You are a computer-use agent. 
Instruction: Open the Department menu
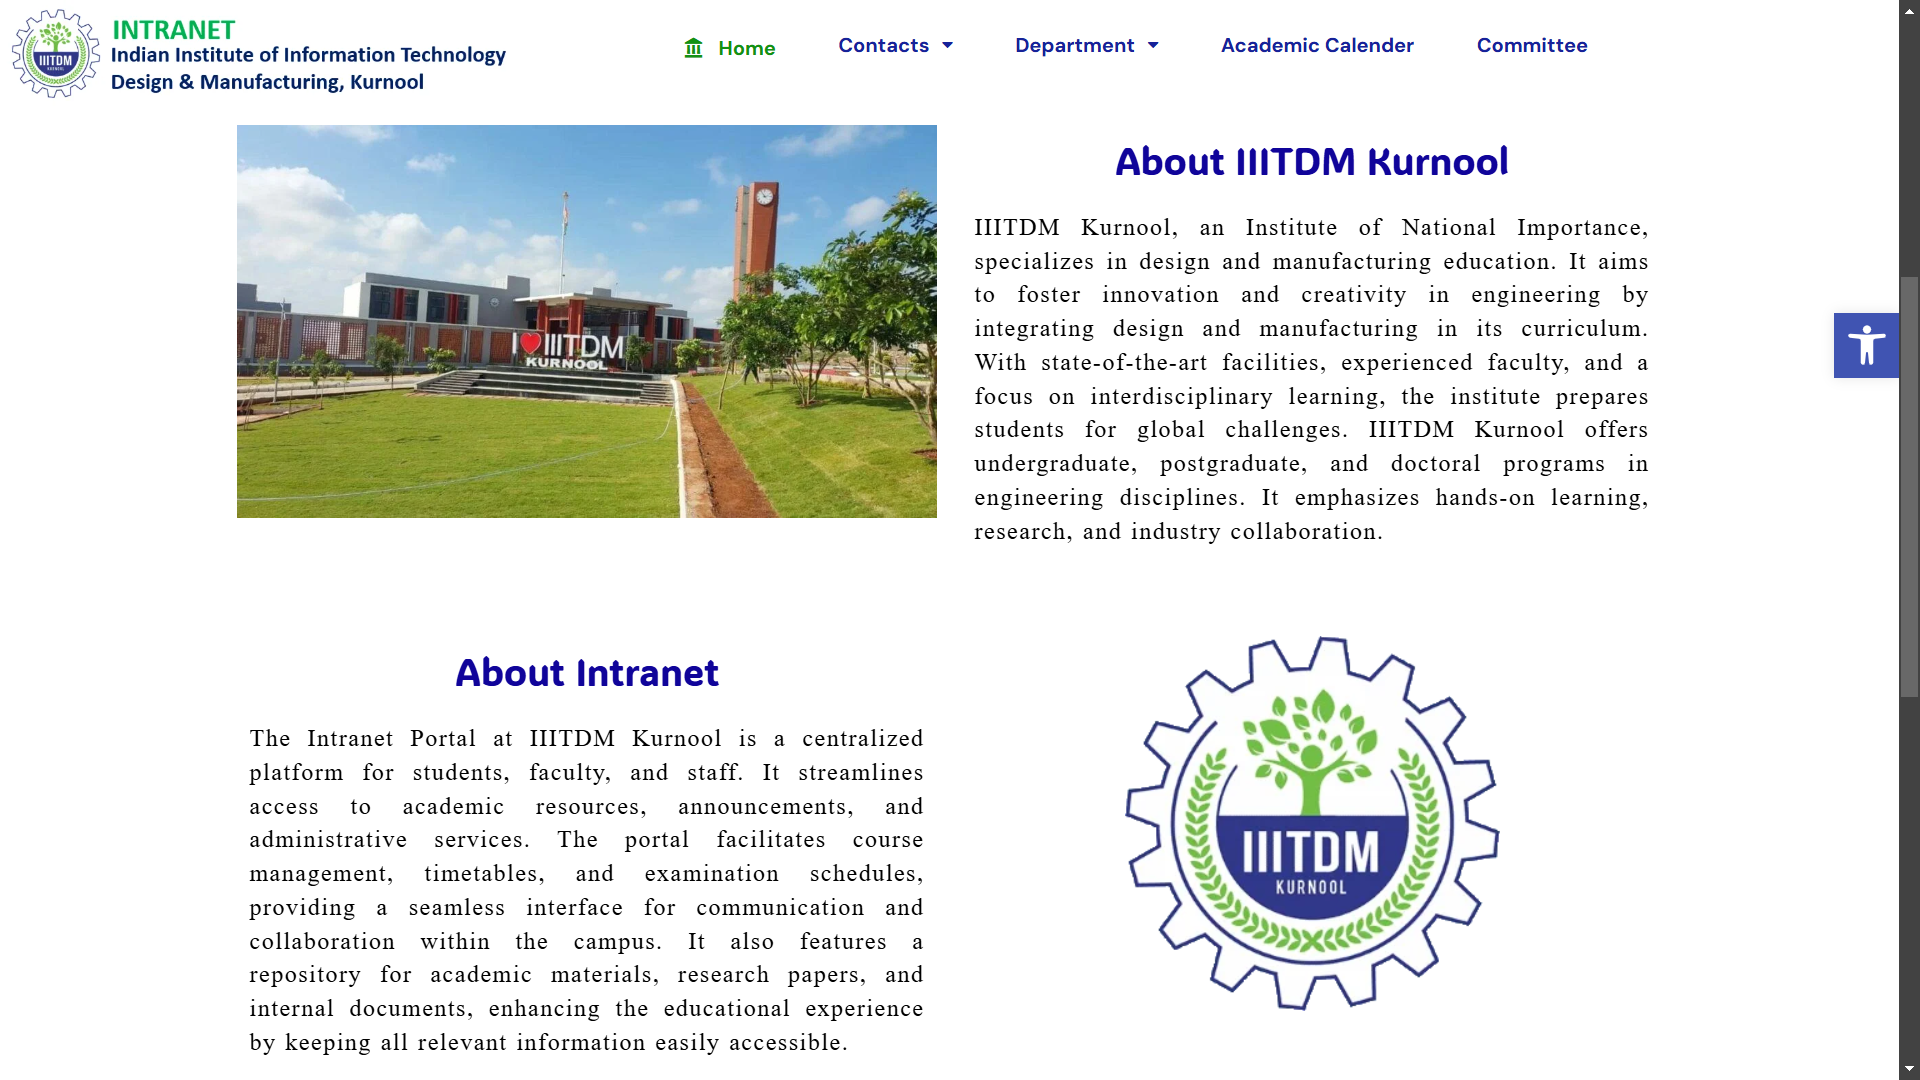(1074, 45)
